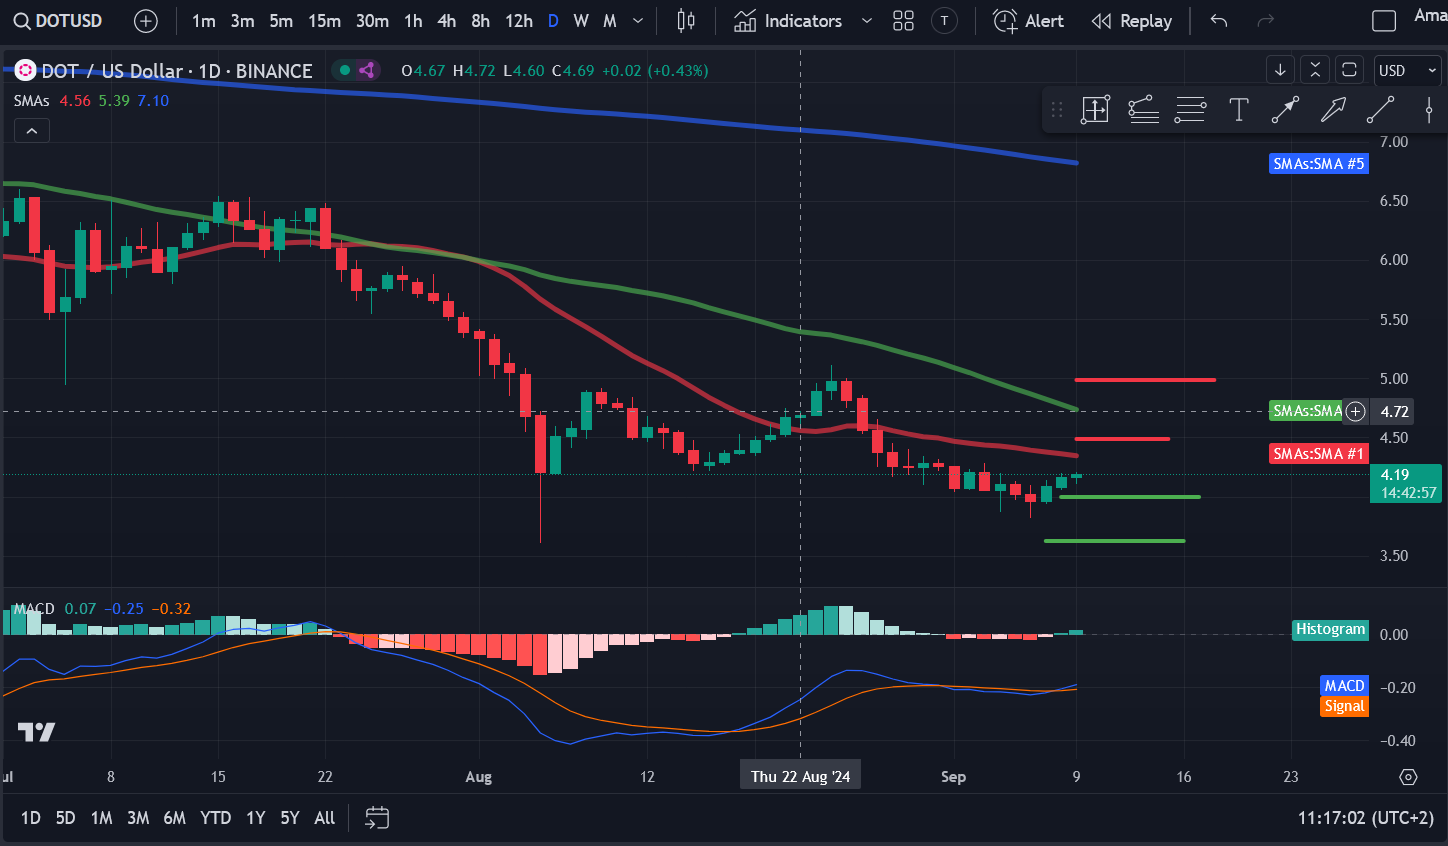Select the 4h interval
The height and width of the screenshot is (846, 1448).
click(x=447, y=21)
